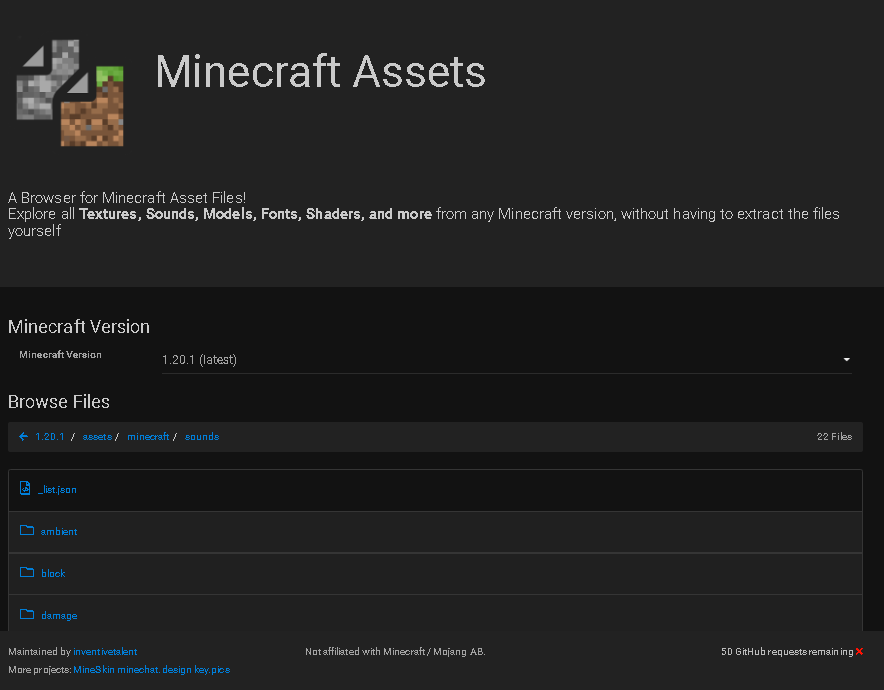The width and height of the screenshot is (884, 690).
Task: Click the back arrow in the breadcrumb
Action: point(23,436)
